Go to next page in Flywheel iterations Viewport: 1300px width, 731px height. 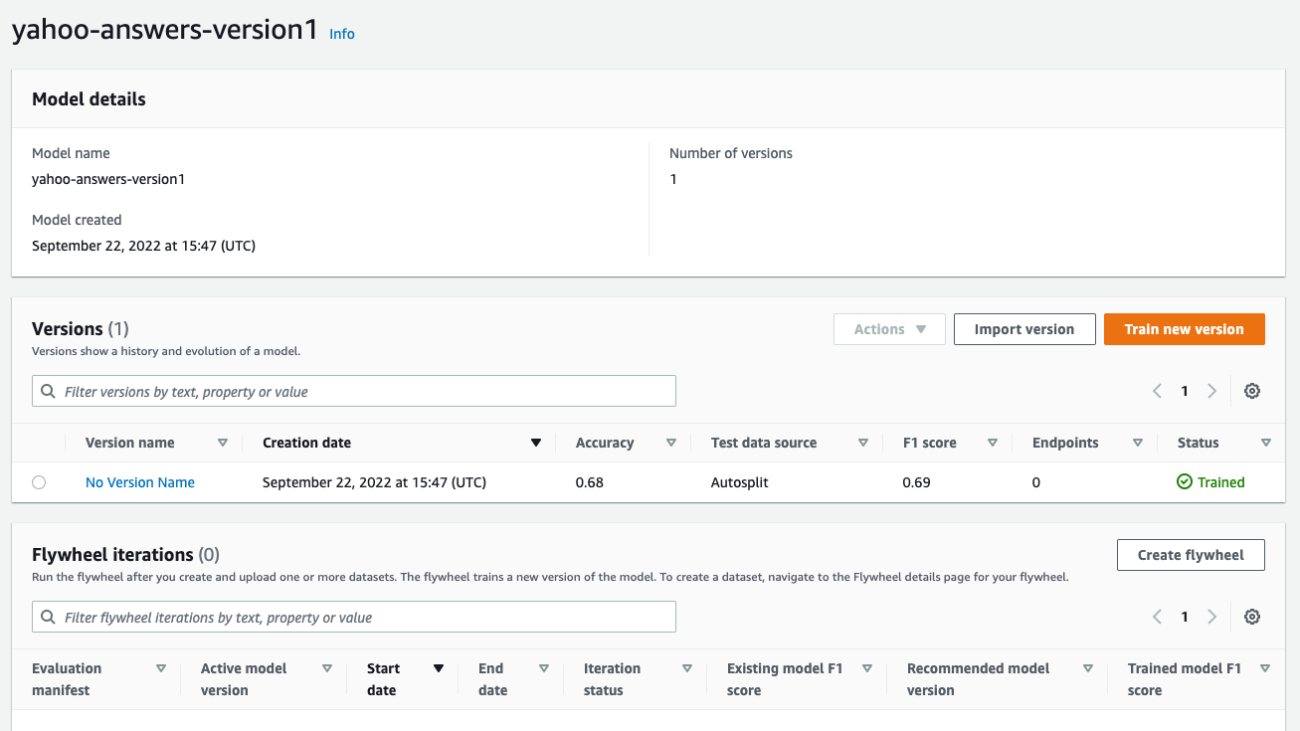(1212, 617)
